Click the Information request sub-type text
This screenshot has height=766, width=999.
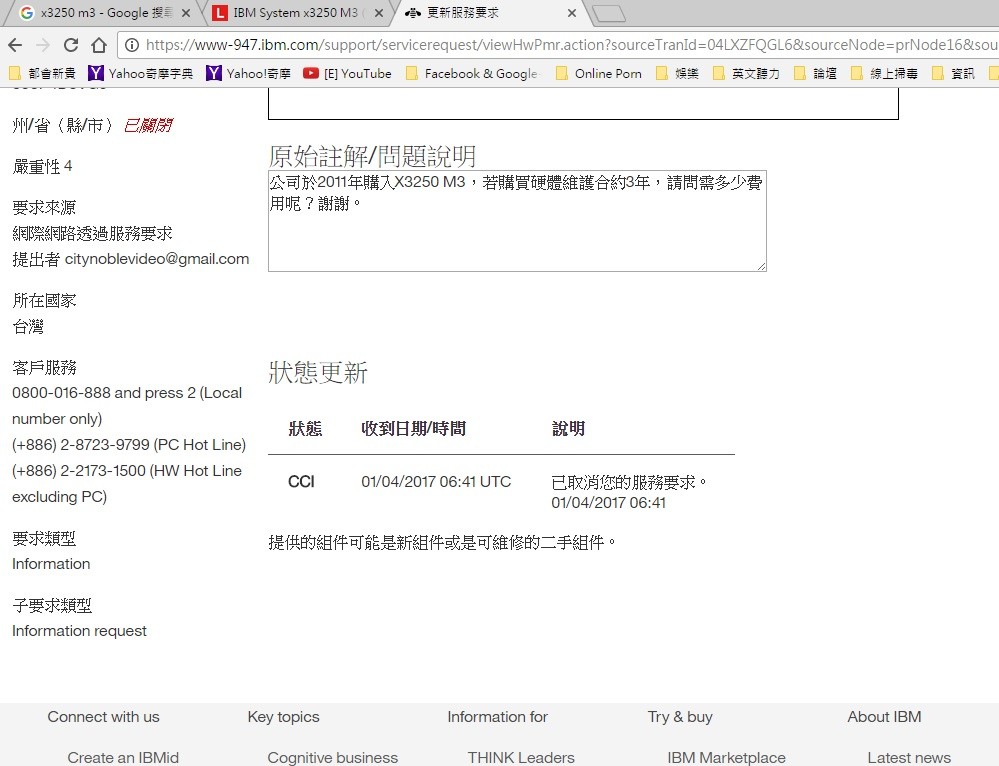point(79,631)
